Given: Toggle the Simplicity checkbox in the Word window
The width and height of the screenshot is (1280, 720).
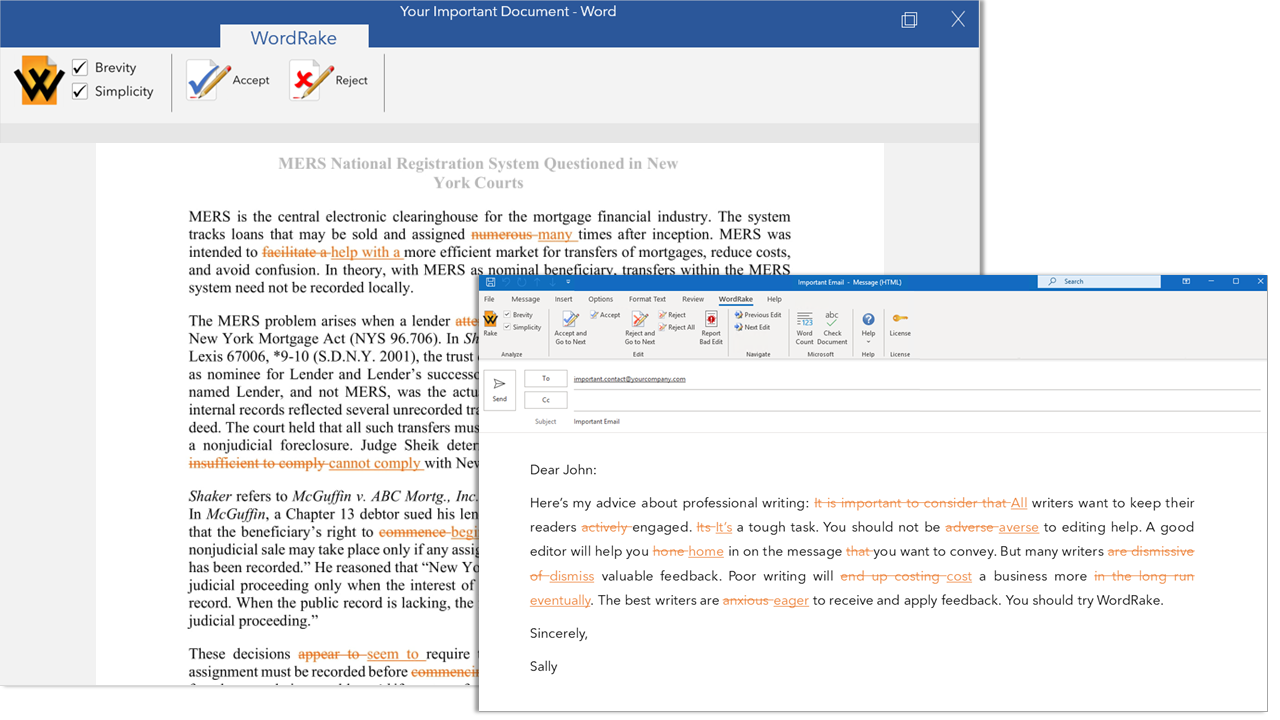Looking at the screenshot, I should tap(80, 91).
